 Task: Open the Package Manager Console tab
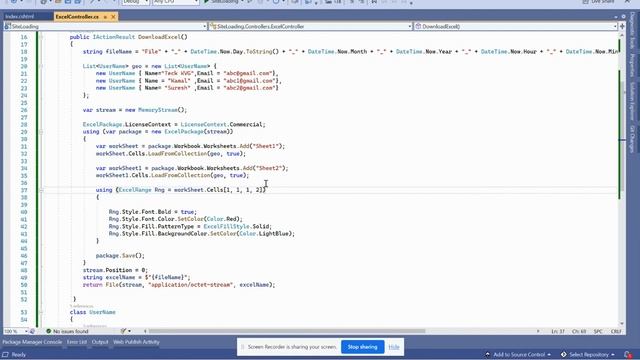[x=32, y=342]
